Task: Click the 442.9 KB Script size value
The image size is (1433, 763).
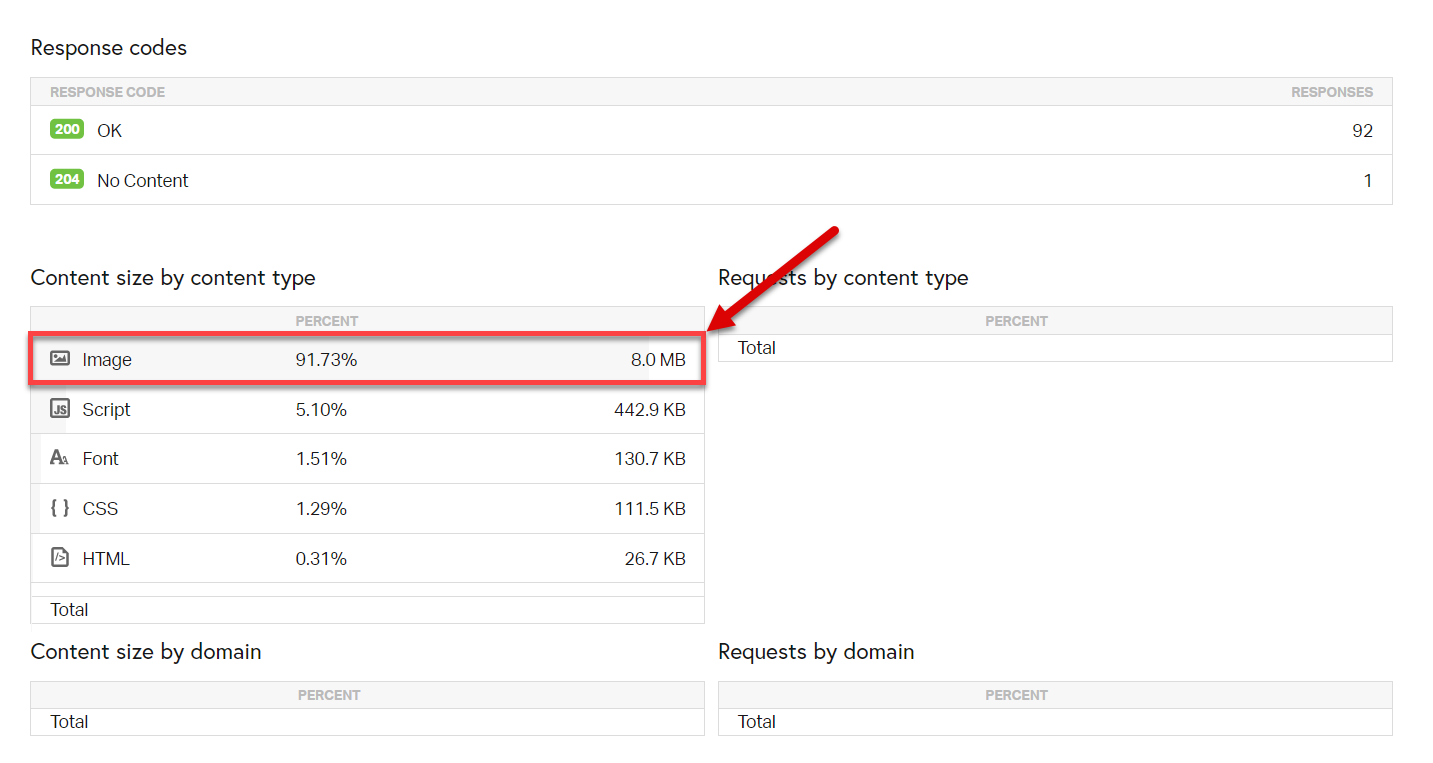Action: [x=649, y=410]
